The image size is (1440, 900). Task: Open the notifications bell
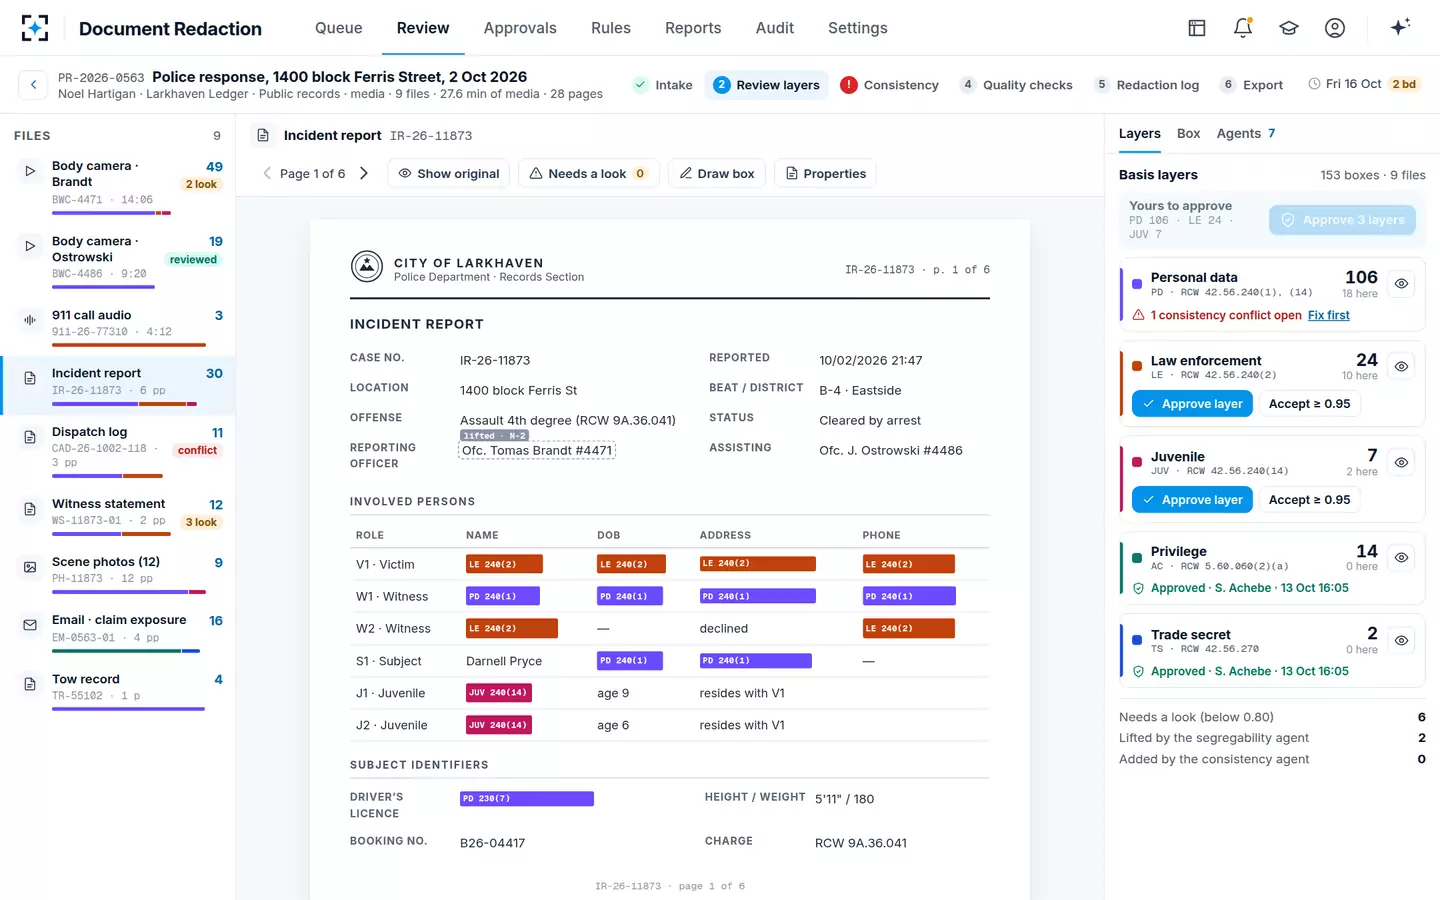coord(1243,28)
